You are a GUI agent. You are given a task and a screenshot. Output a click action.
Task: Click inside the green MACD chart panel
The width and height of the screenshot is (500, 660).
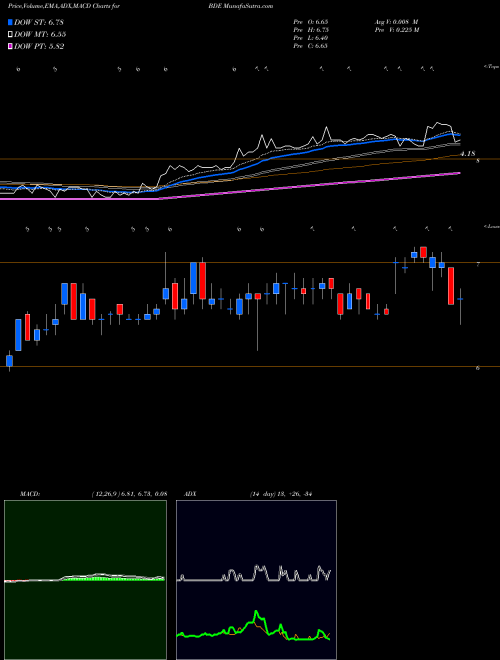pos(85,580)
